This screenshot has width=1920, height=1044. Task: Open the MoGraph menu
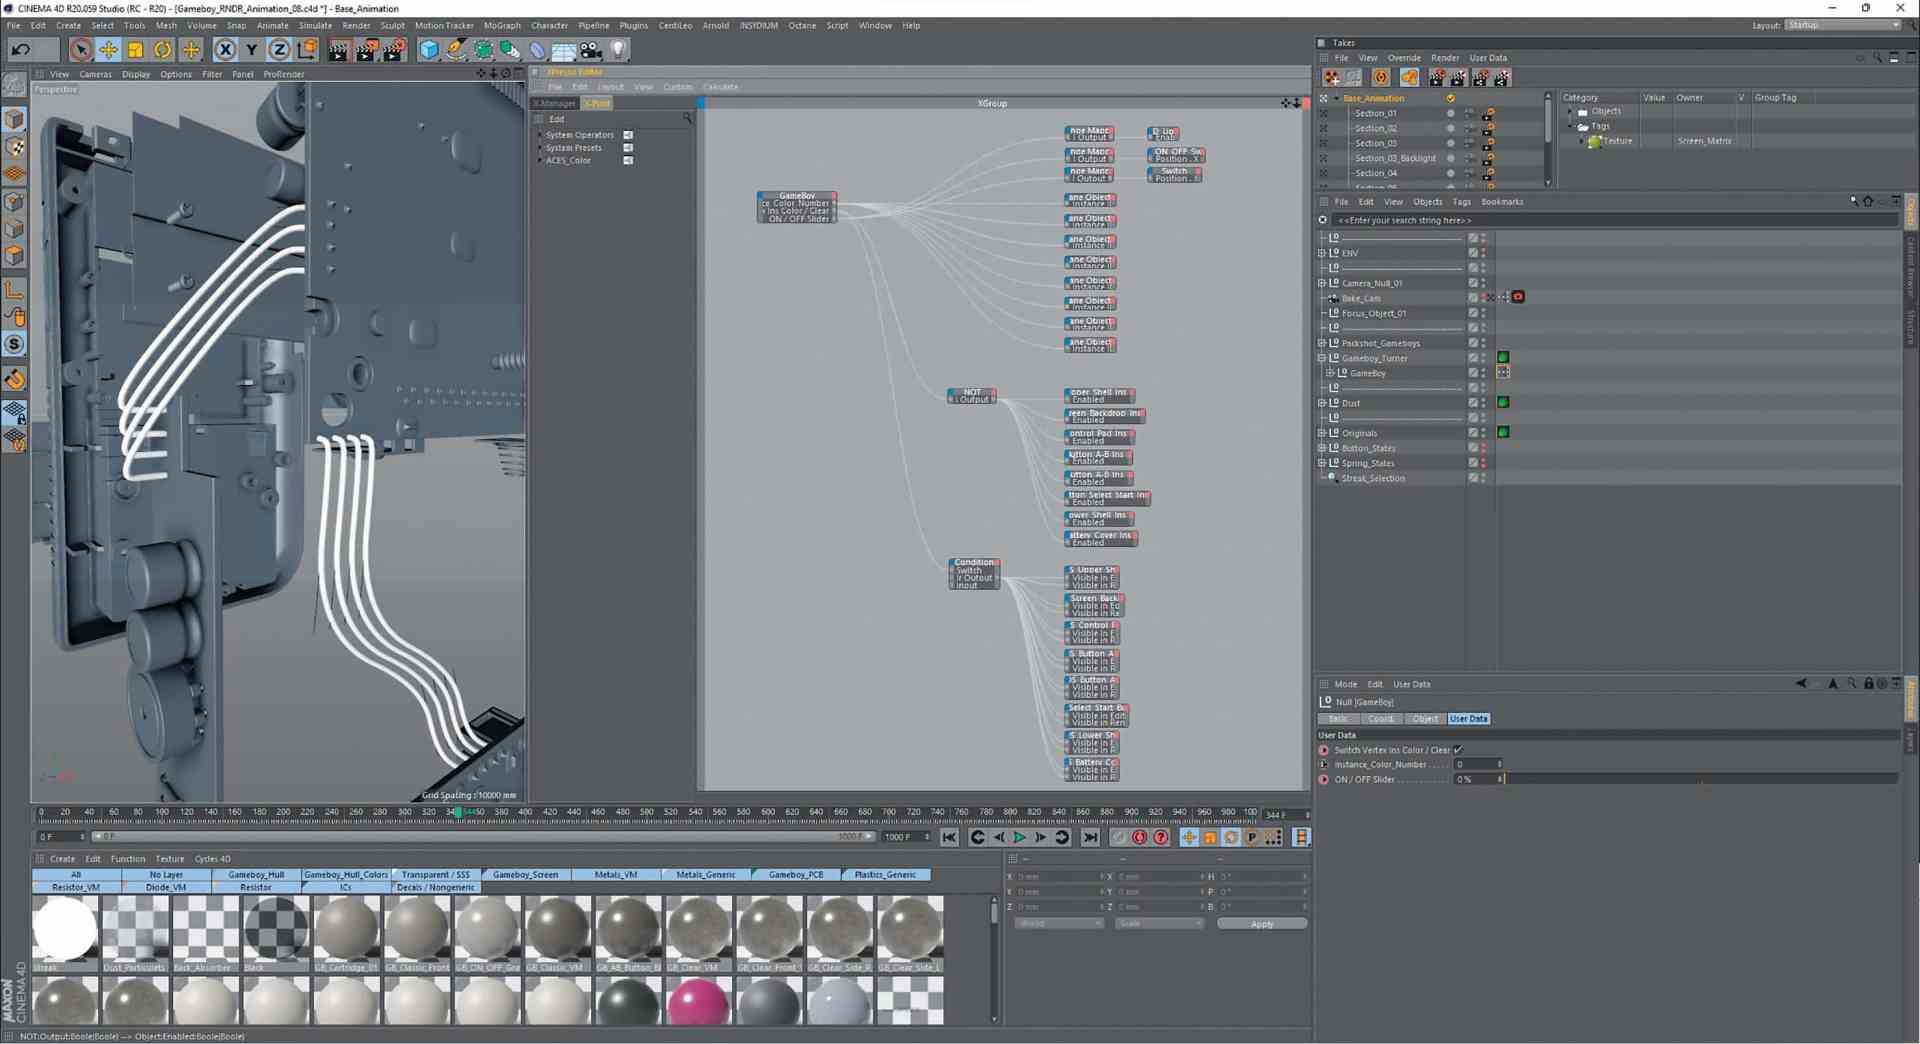(501, 26)
